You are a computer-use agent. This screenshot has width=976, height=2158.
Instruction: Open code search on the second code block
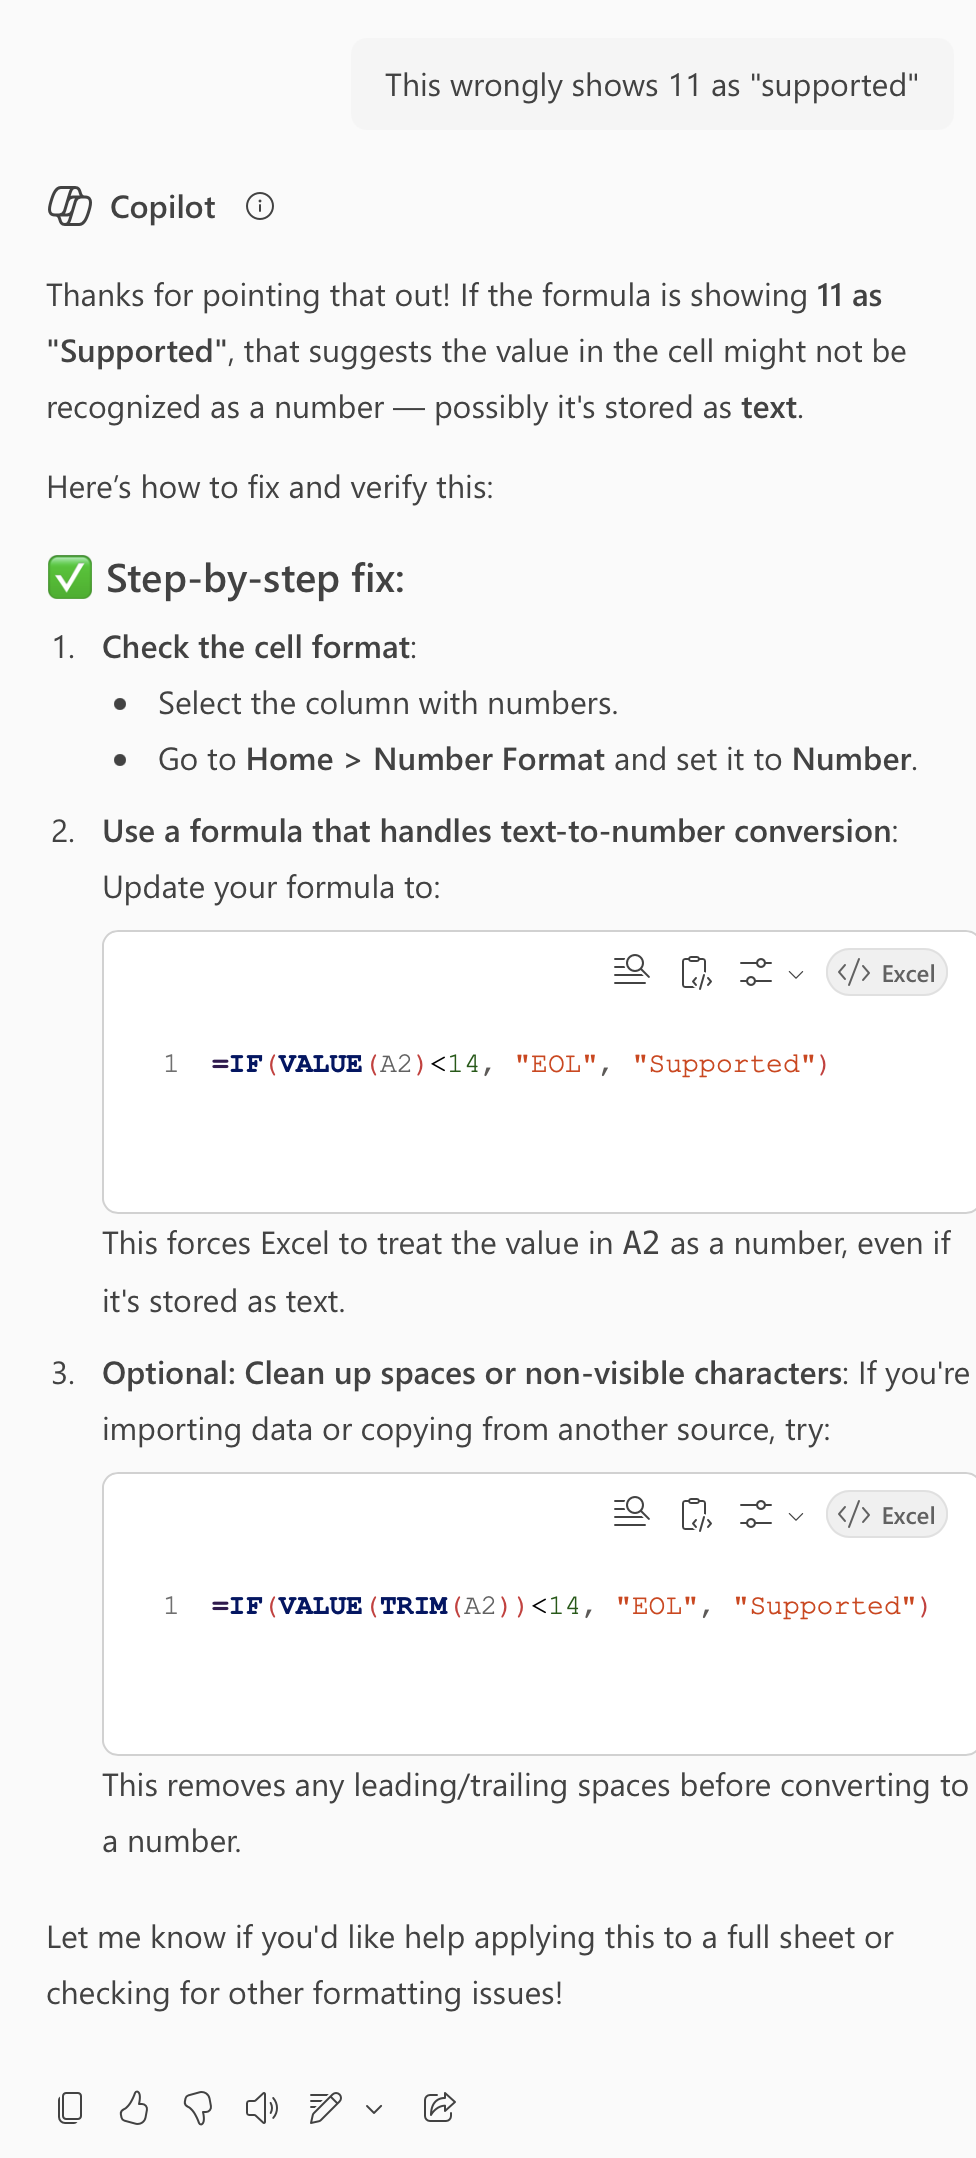click(630, 1514)
